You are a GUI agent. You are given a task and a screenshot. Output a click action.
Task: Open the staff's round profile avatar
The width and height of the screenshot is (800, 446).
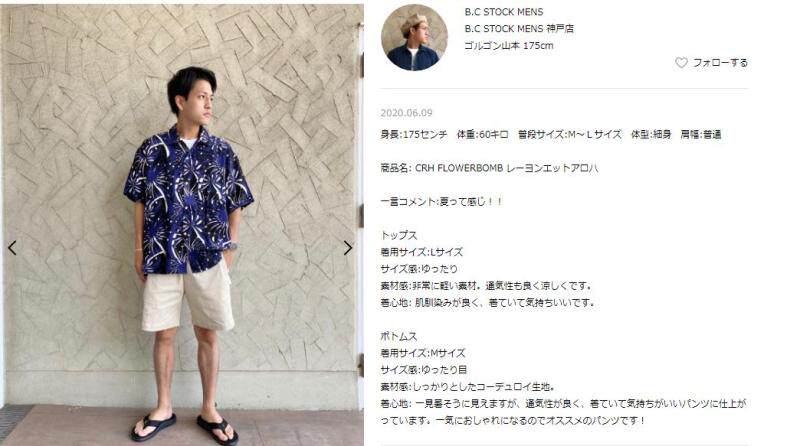pos(414,37)
